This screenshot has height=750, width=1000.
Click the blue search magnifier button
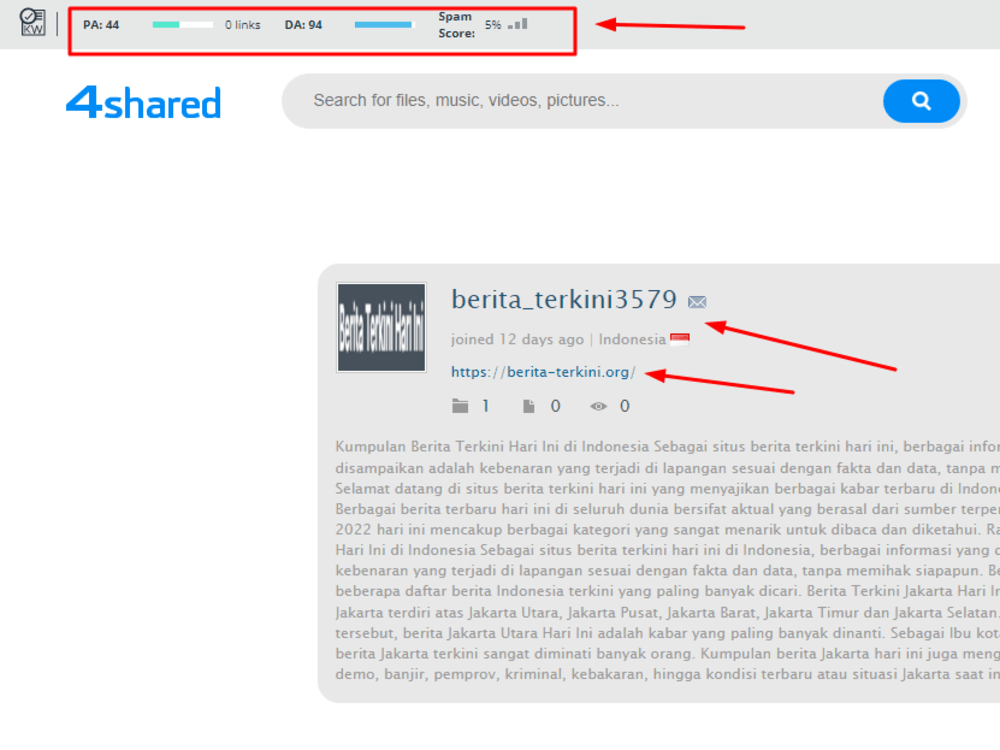921,101
